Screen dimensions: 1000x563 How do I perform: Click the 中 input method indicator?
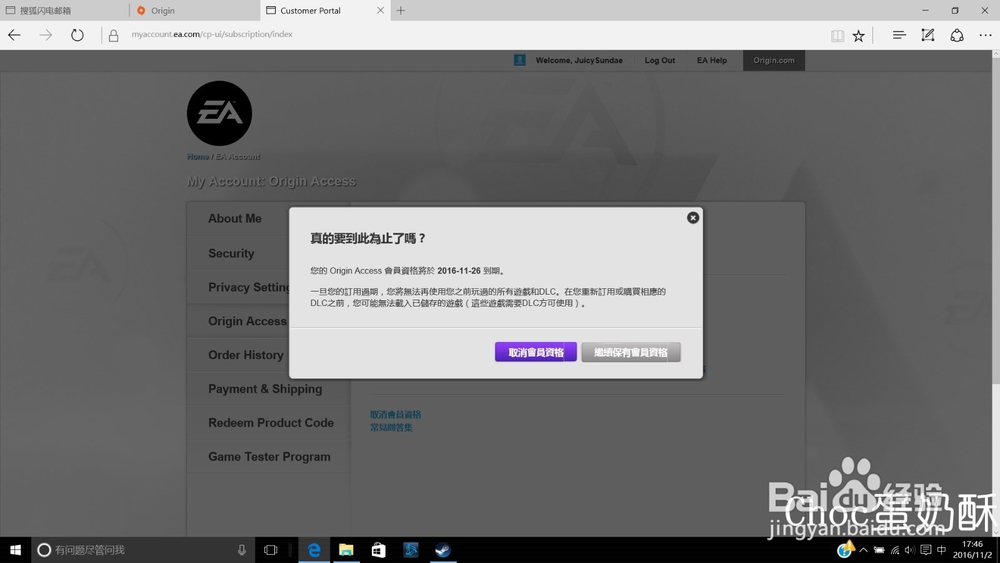[941, 550]
